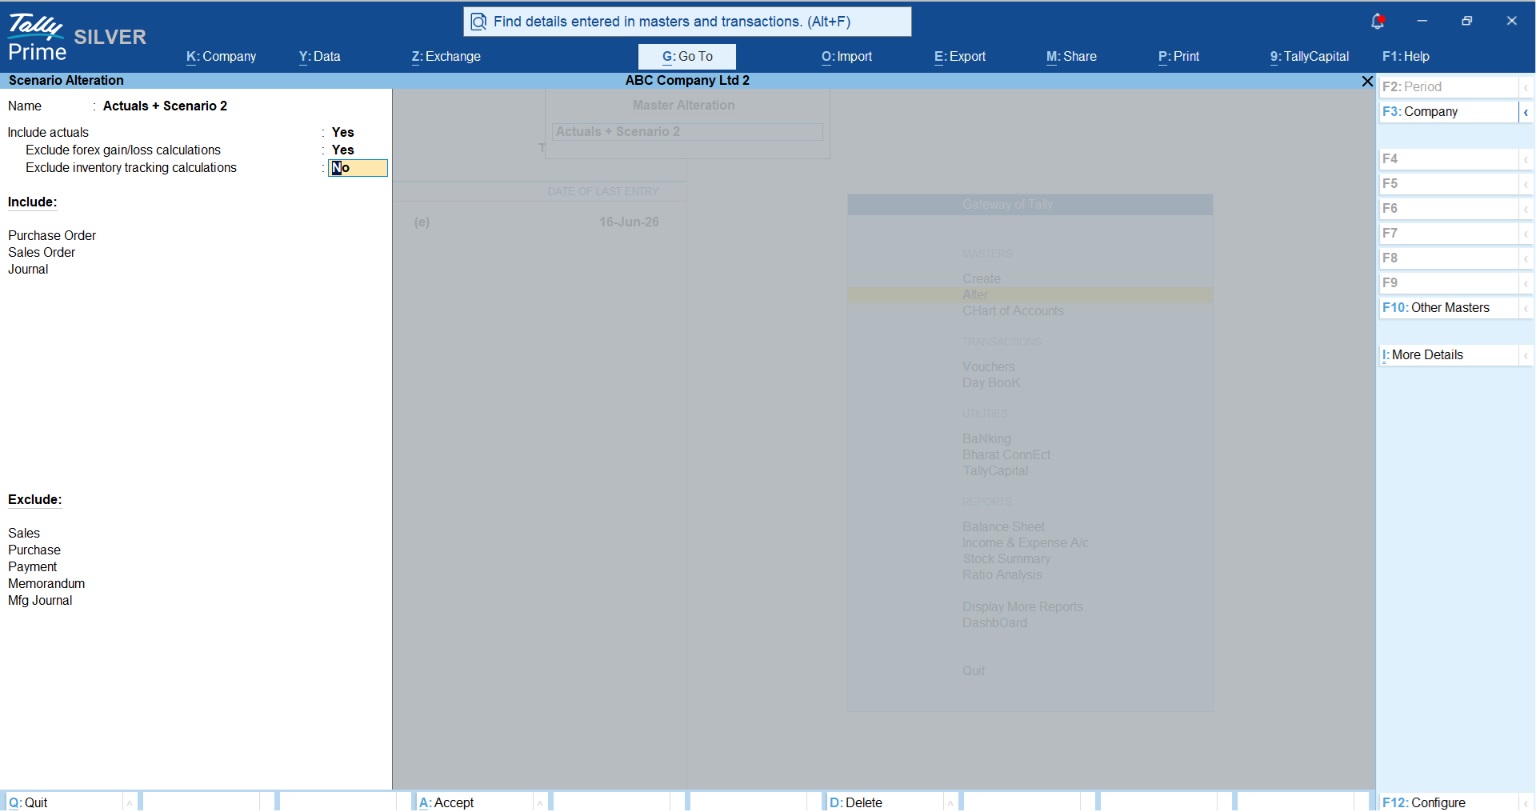Image resolution: width=1536 pixels, height=811 pixels.
Task: Click Create in Gateway of Tally
Action: (981, 279)
